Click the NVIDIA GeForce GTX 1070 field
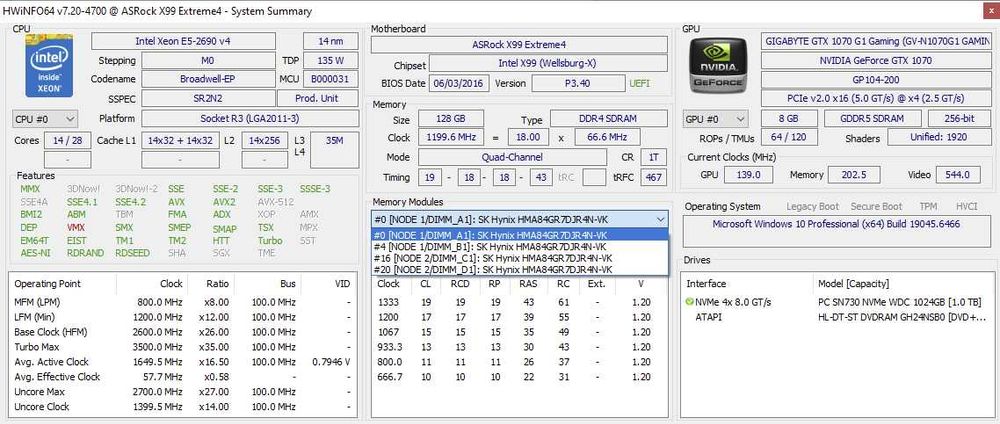1000x424 pixels. [876, 61]
